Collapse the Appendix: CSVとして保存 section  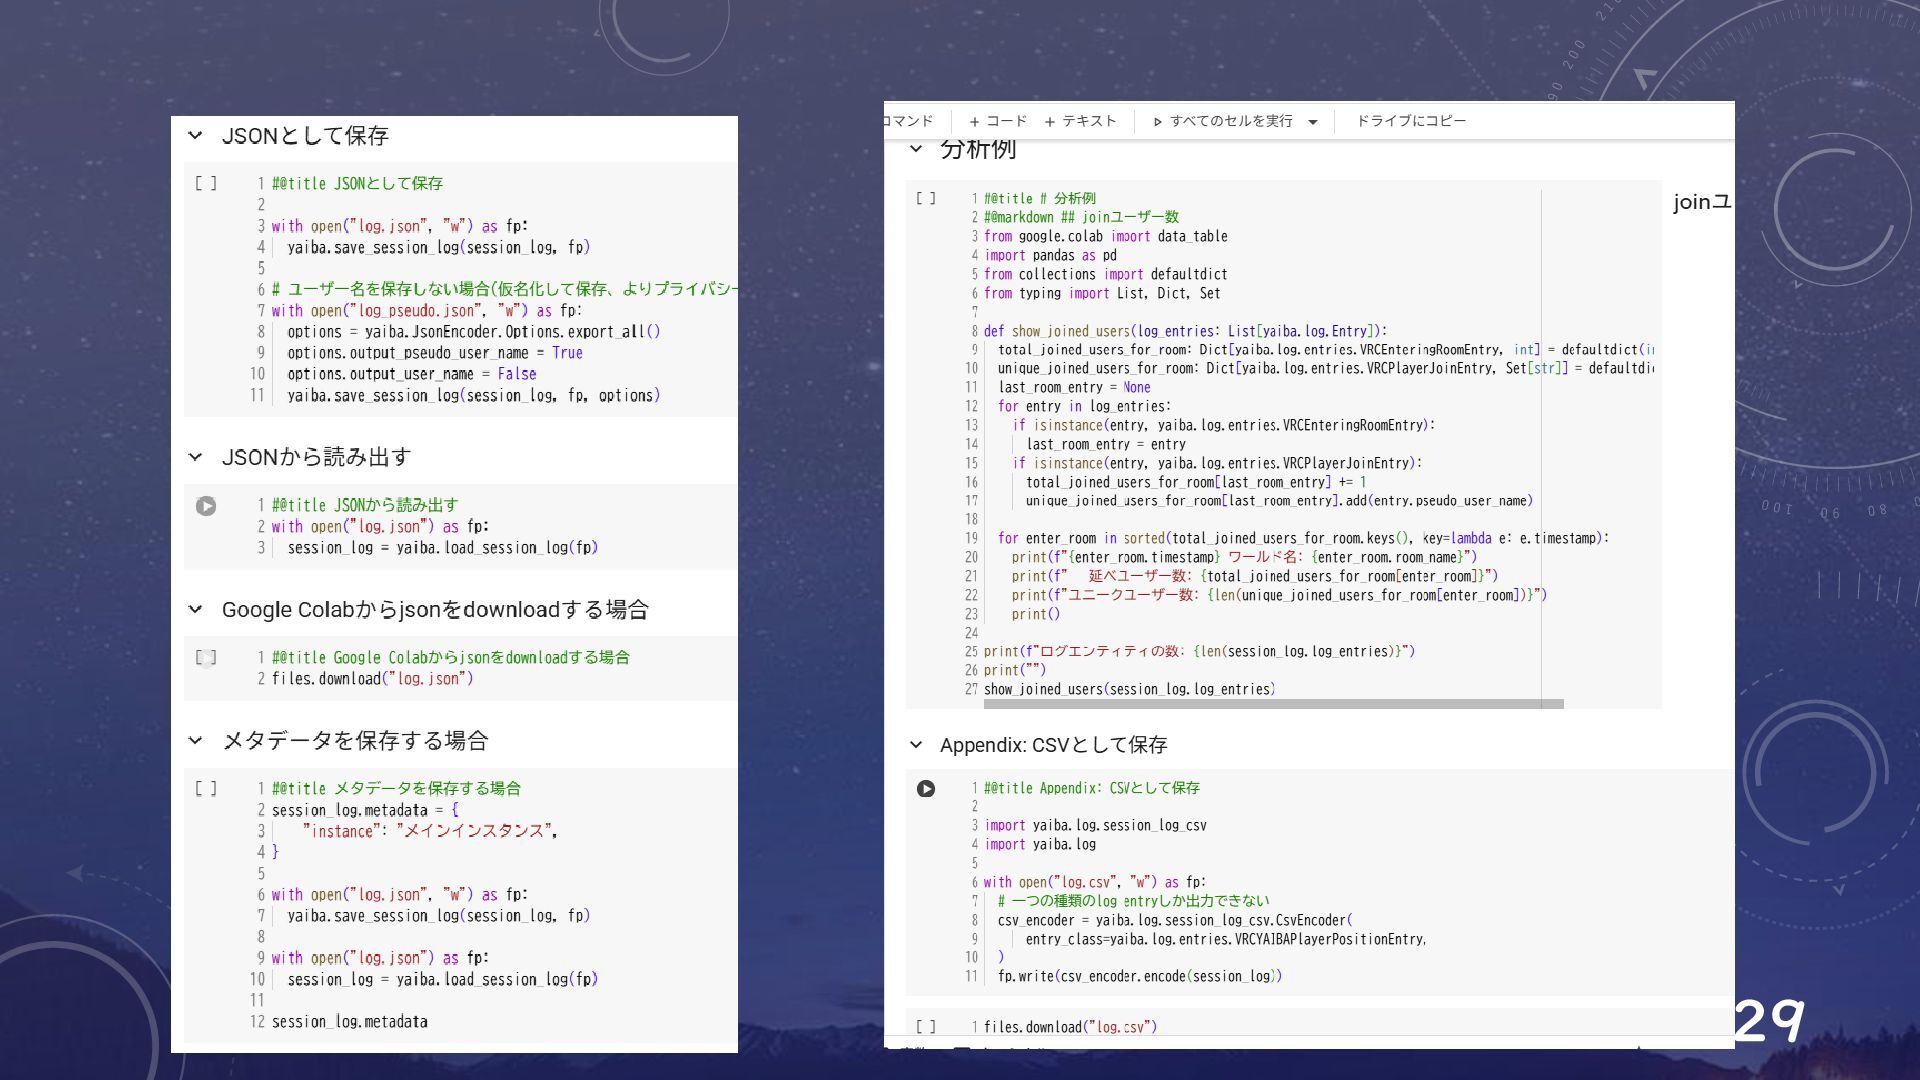pos(915,744)
